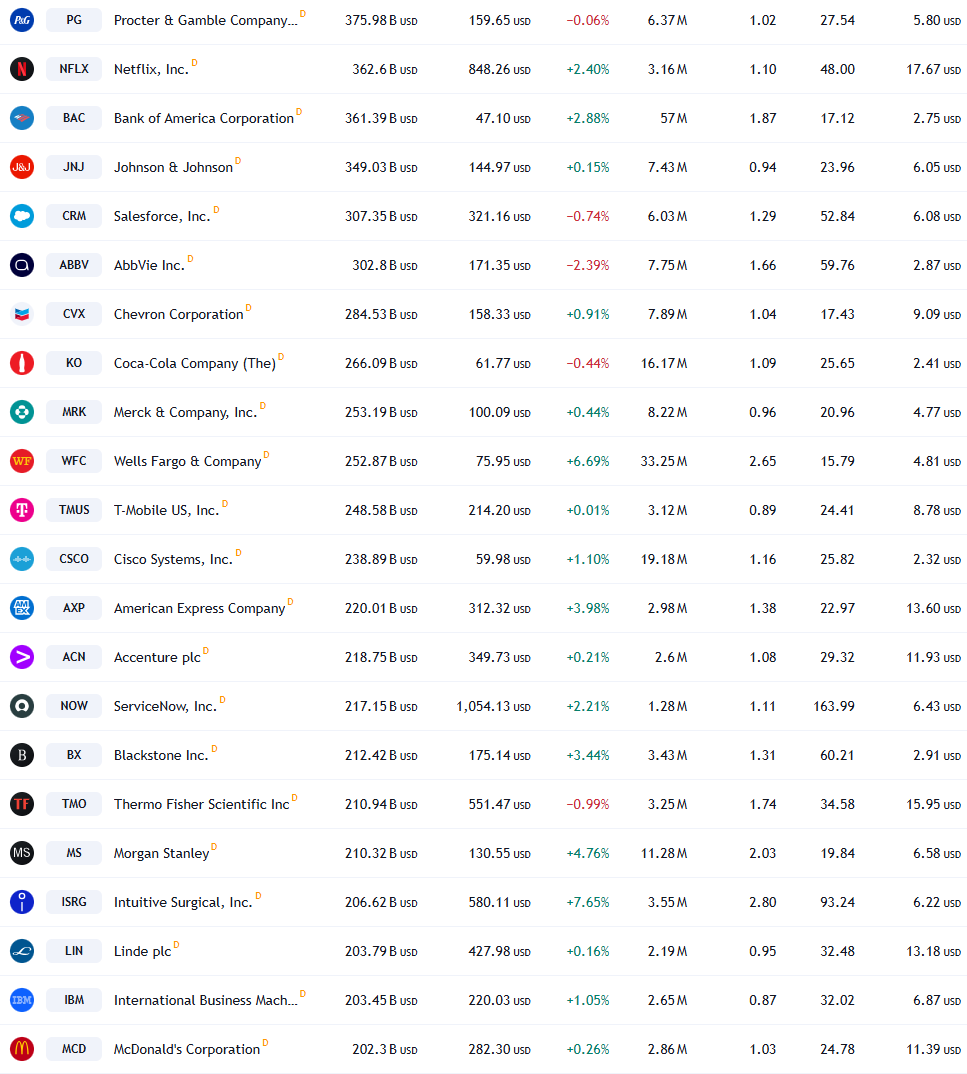Viewport: 967px width, 1074px height.
Task: Open the Salesforce, Inc. company link
Action: tap(162, 216)
